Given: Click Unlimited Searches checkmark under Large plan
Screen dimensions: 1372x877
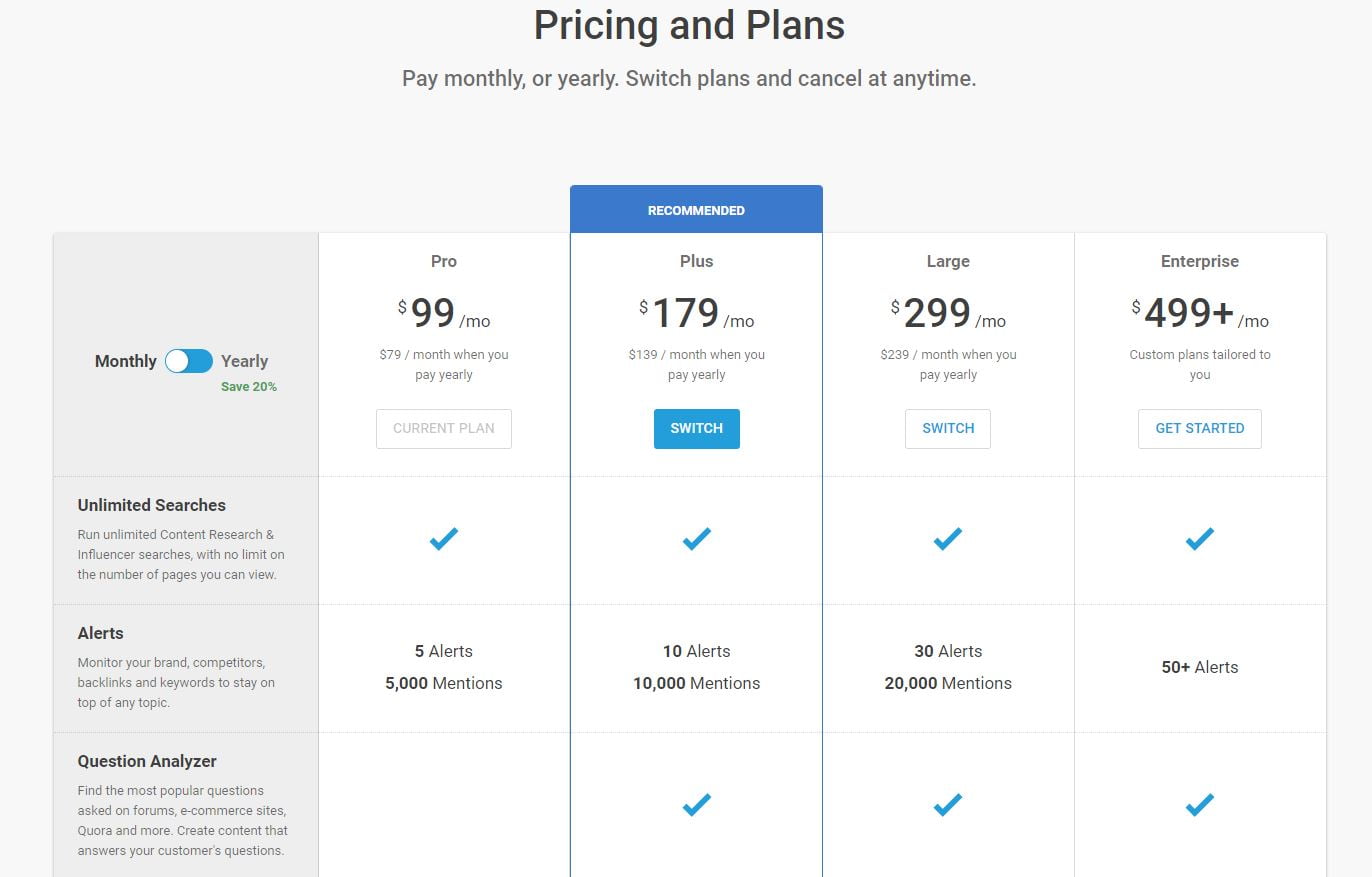Looking at the screenshot, I should pos(948,539).
